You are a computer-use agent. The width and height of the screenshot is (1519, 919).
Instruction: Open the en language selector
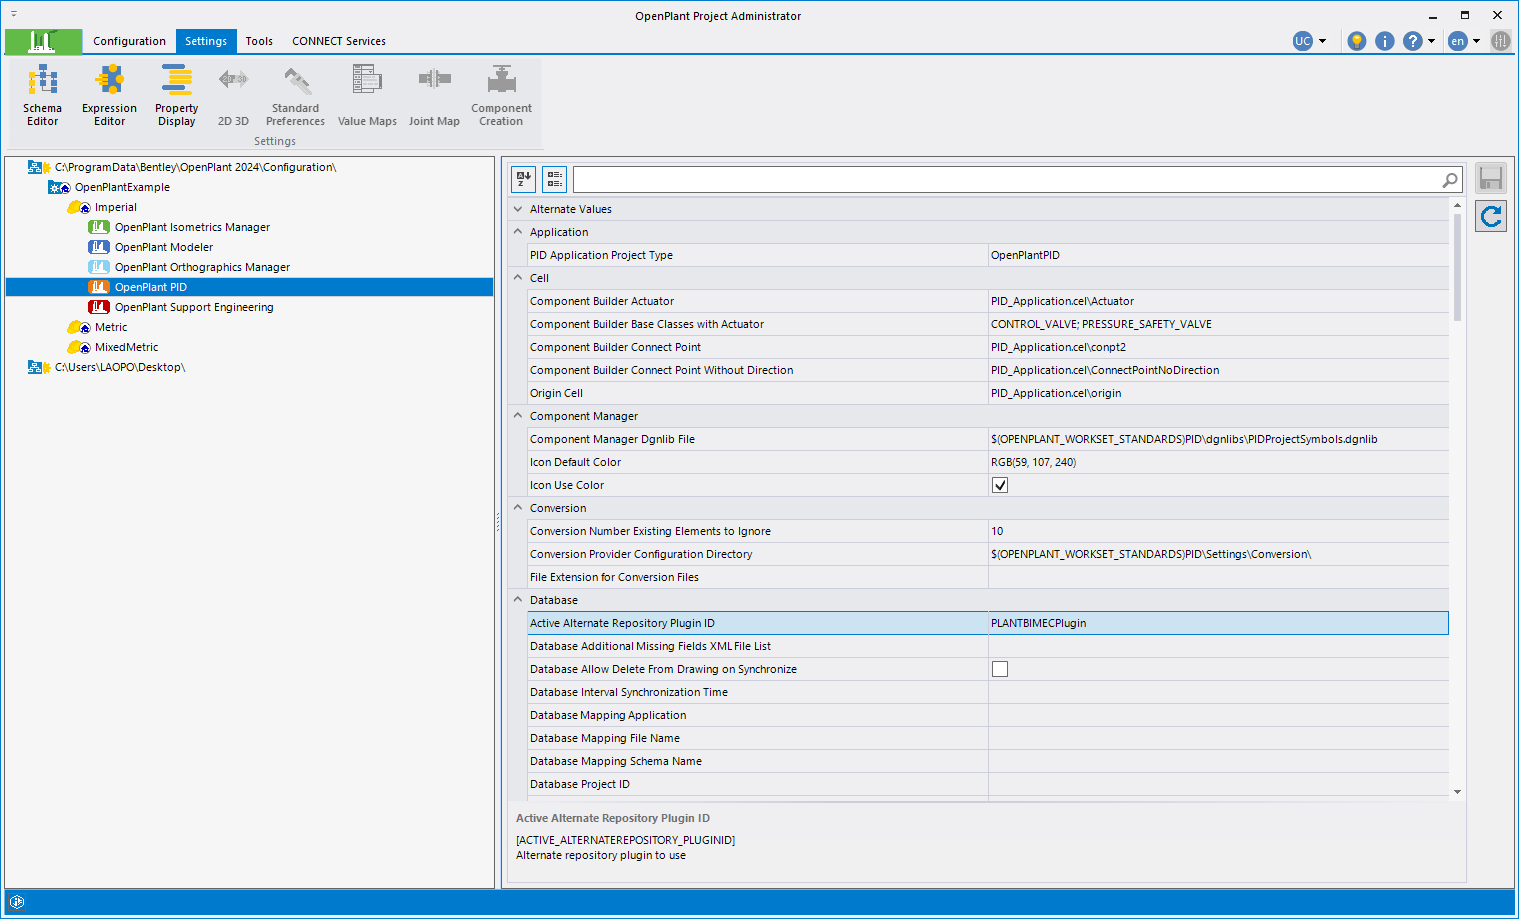click(1464, 41)
